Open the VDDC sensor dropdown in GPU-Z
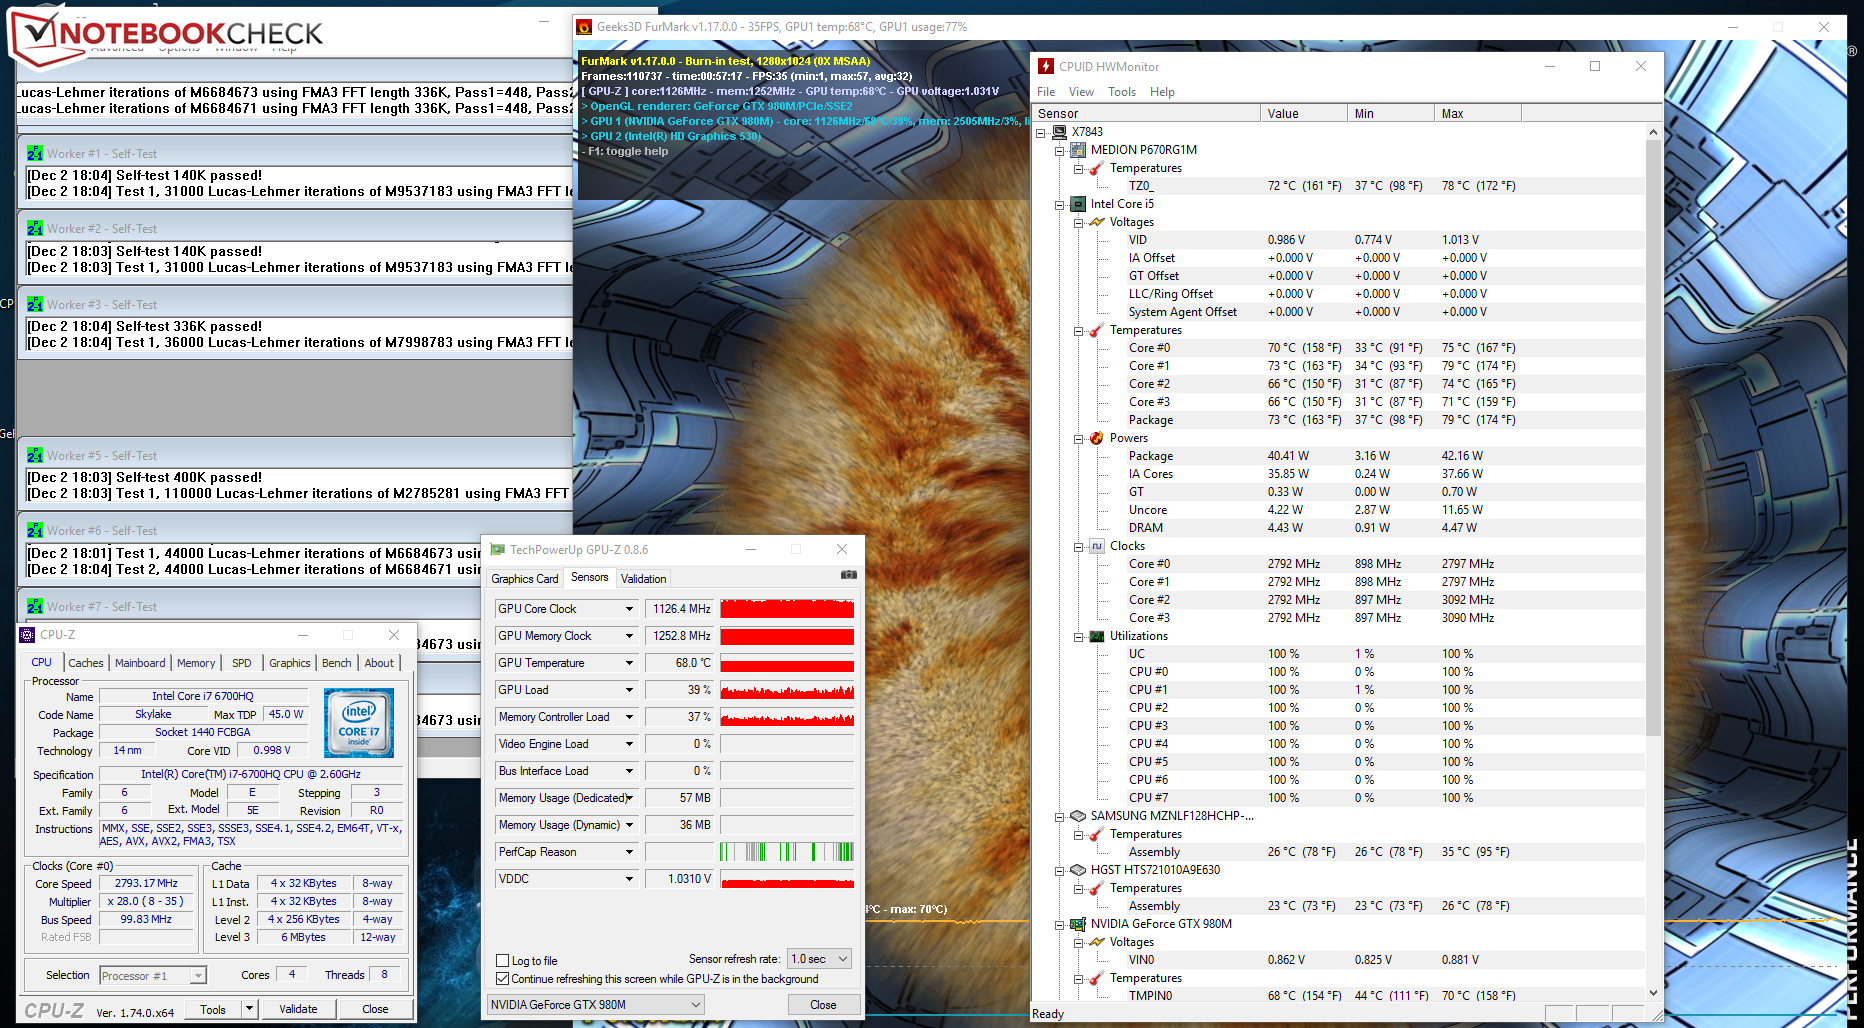Screen dimensions: 1864x1028 click(x=629, y=879)
